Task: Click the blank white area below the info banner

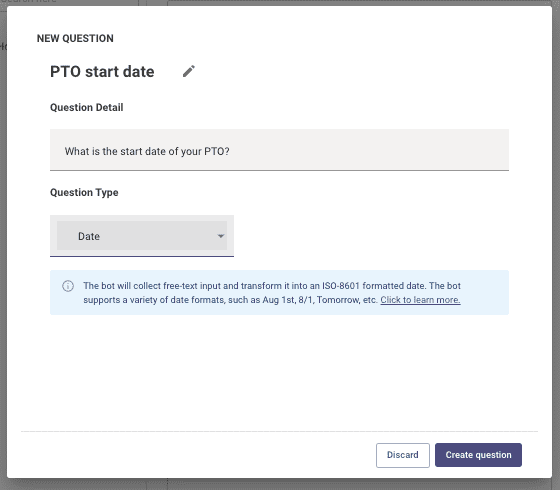Action: 279,371
